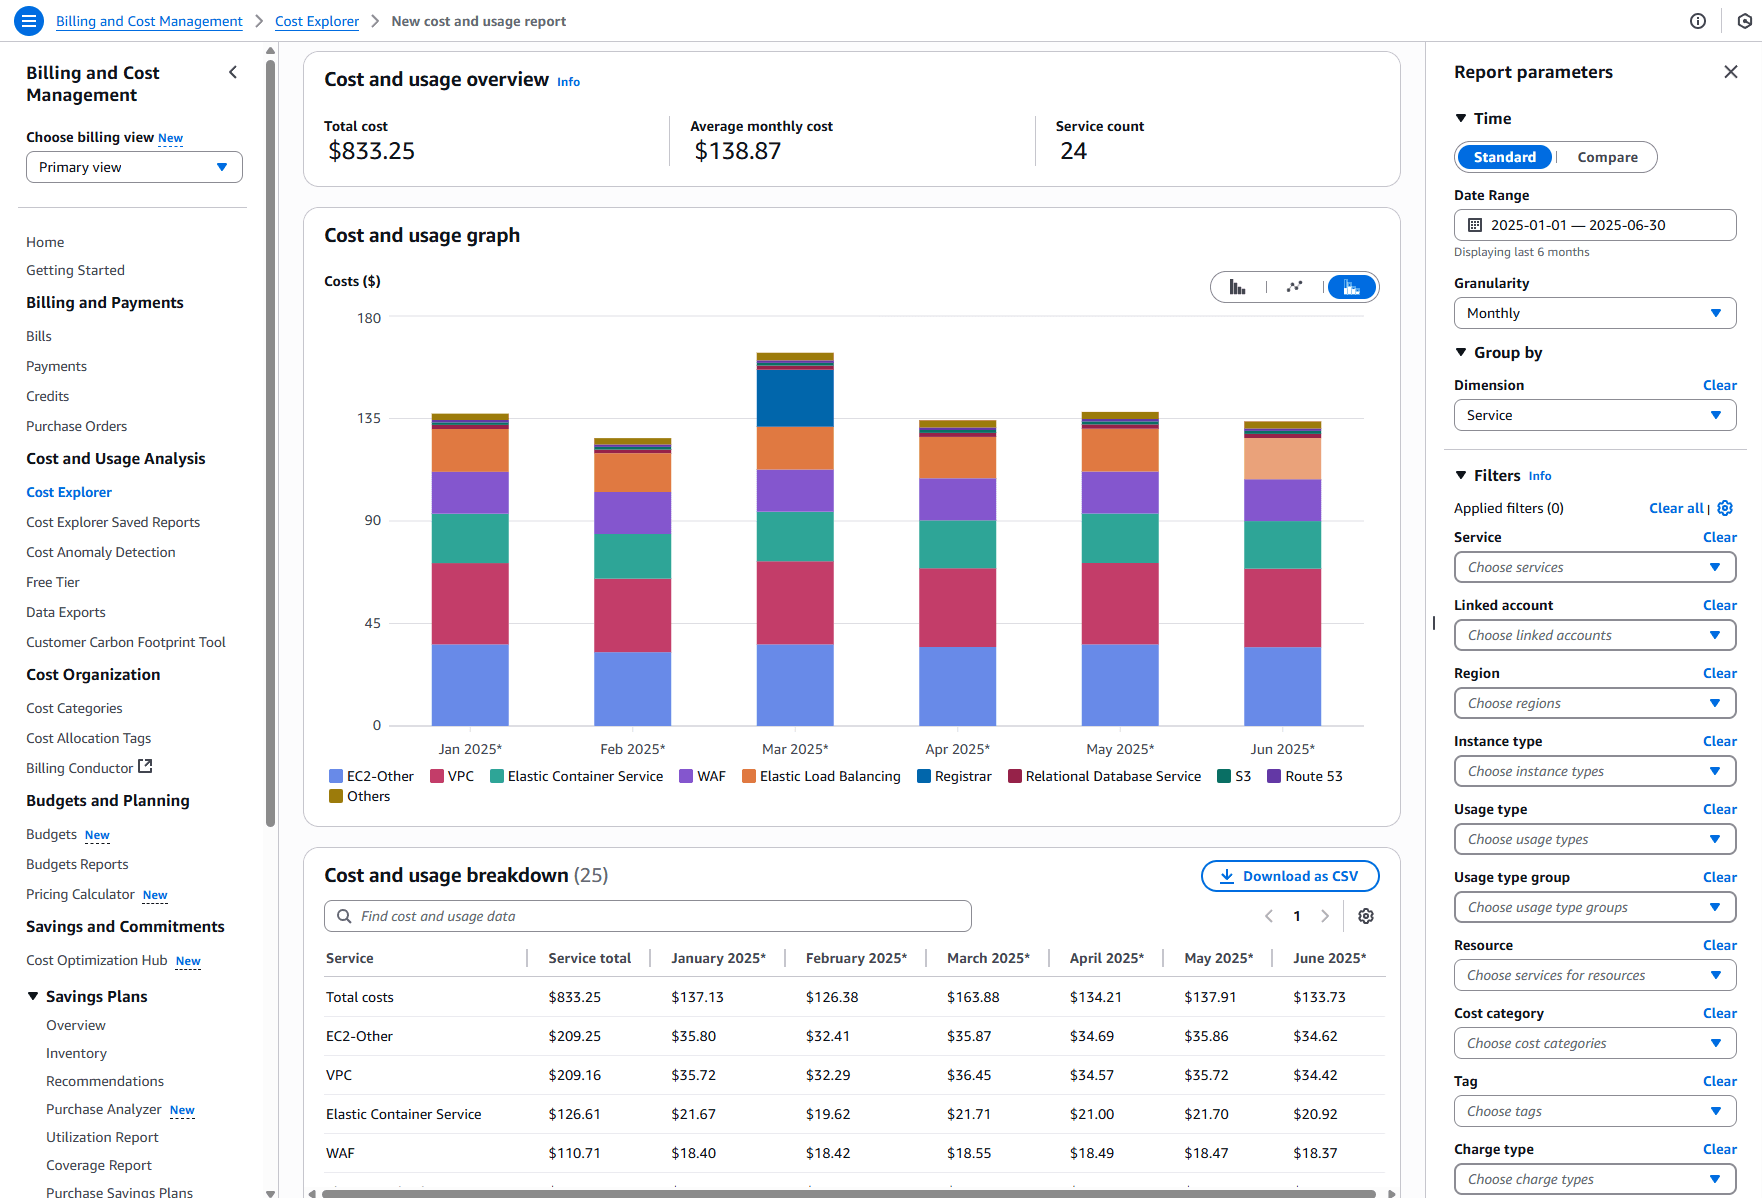Select Compare time mode

(1607, 157)
